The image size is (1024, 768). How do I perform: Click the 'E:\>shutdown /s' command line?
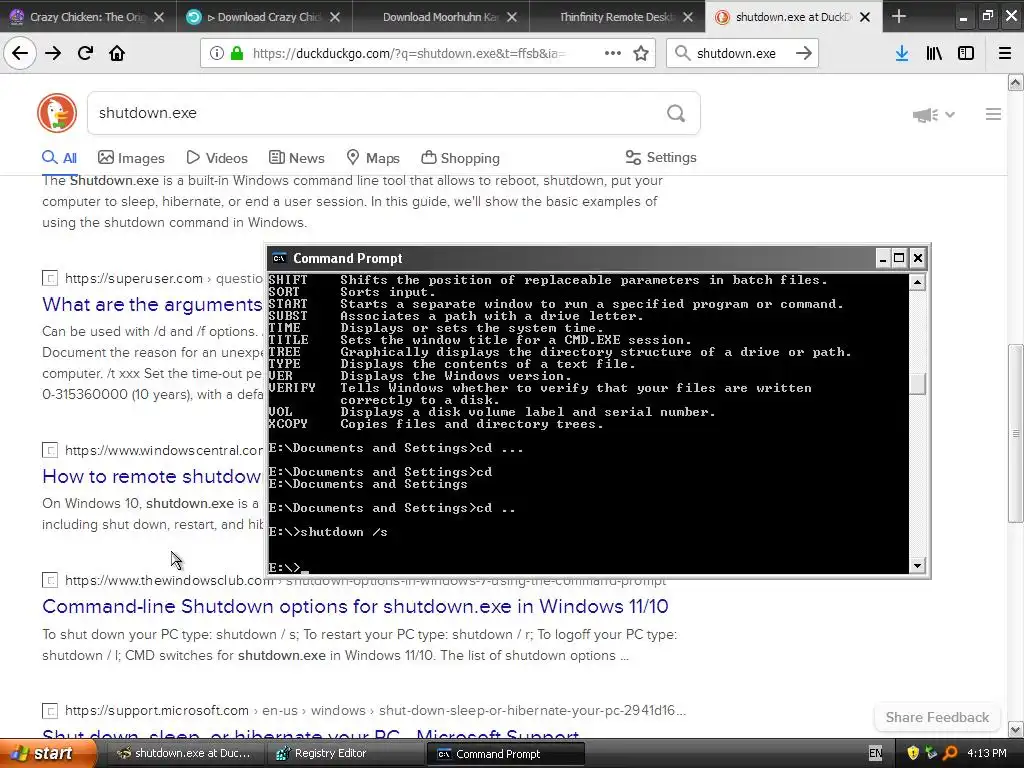click(328, 532)
